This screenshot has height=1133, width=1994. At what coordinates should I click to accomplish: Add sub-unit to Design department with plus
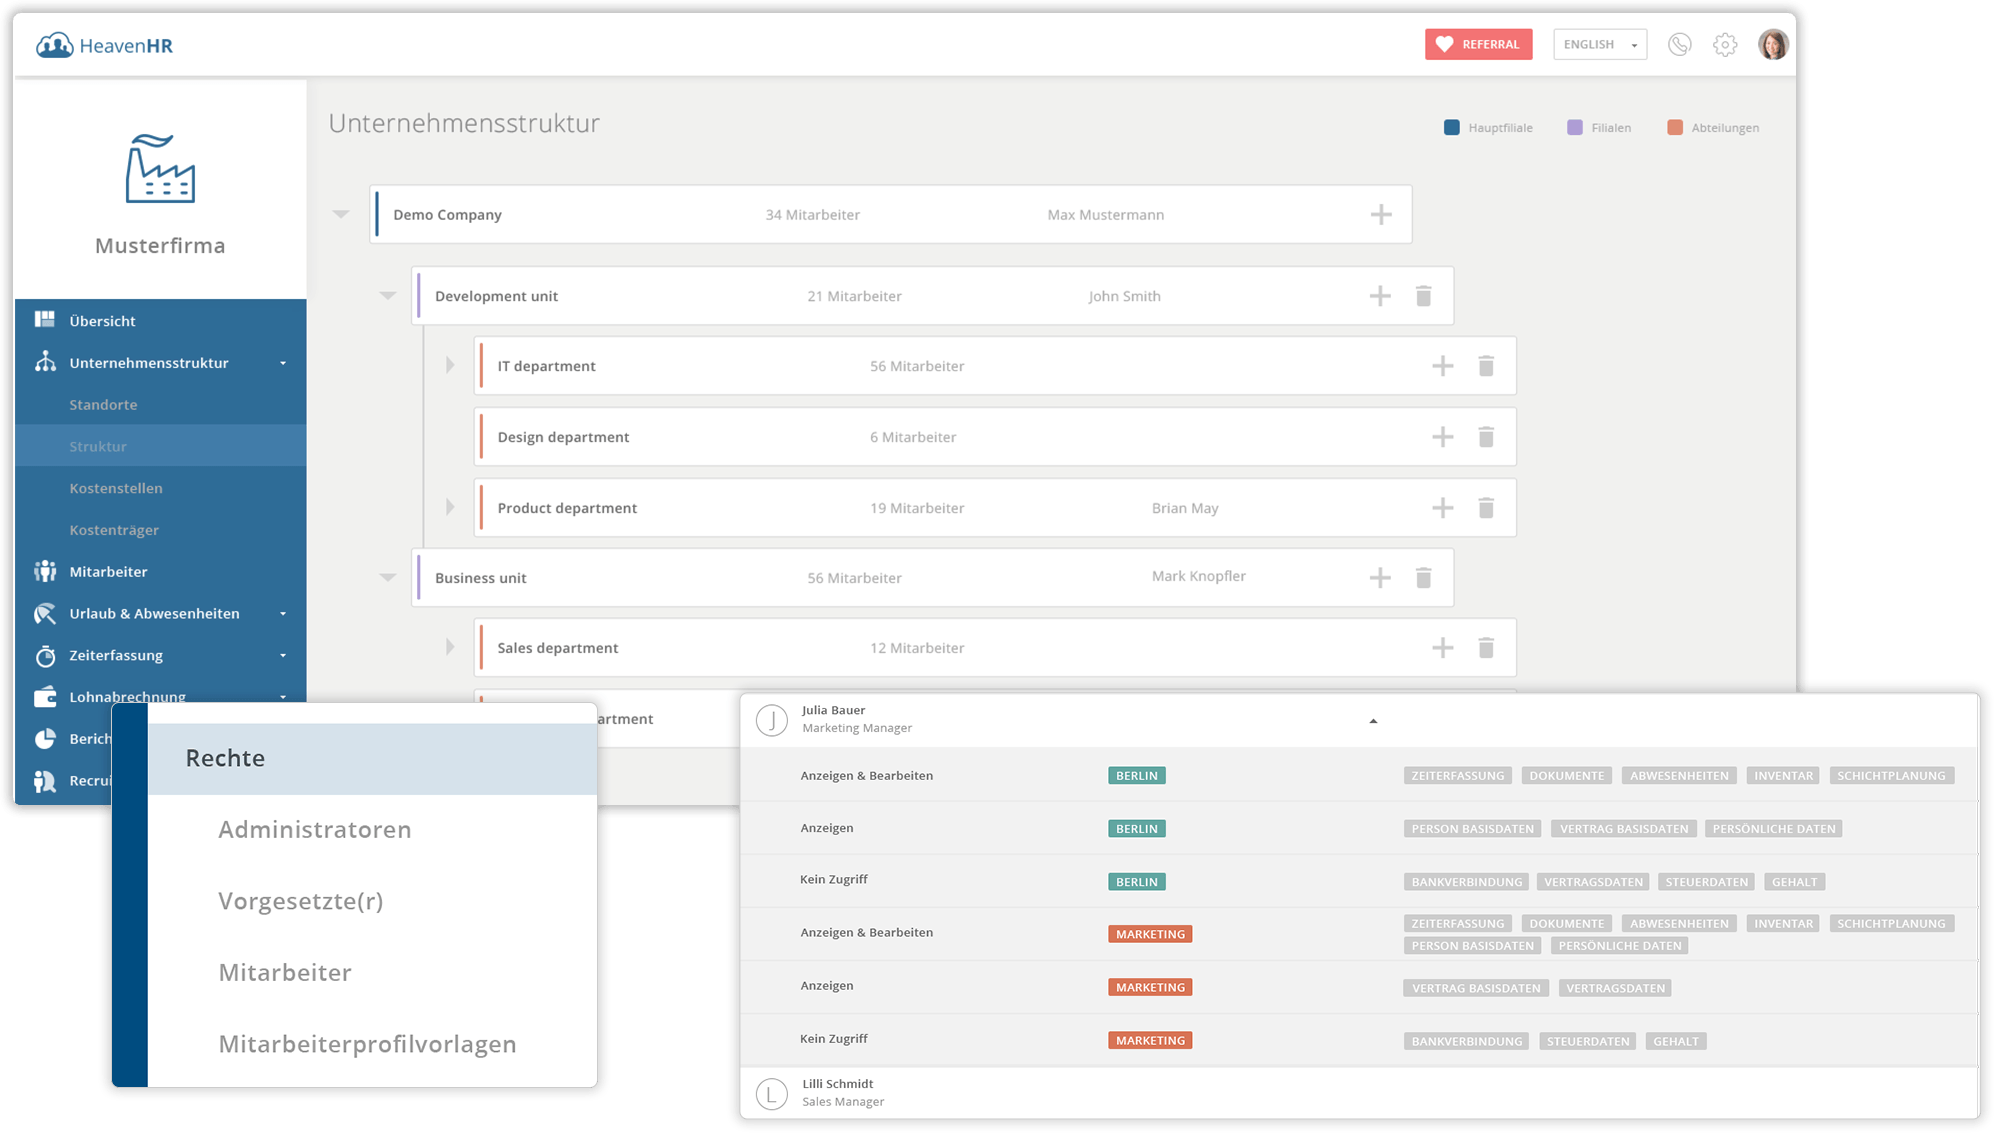point(1442,437)
